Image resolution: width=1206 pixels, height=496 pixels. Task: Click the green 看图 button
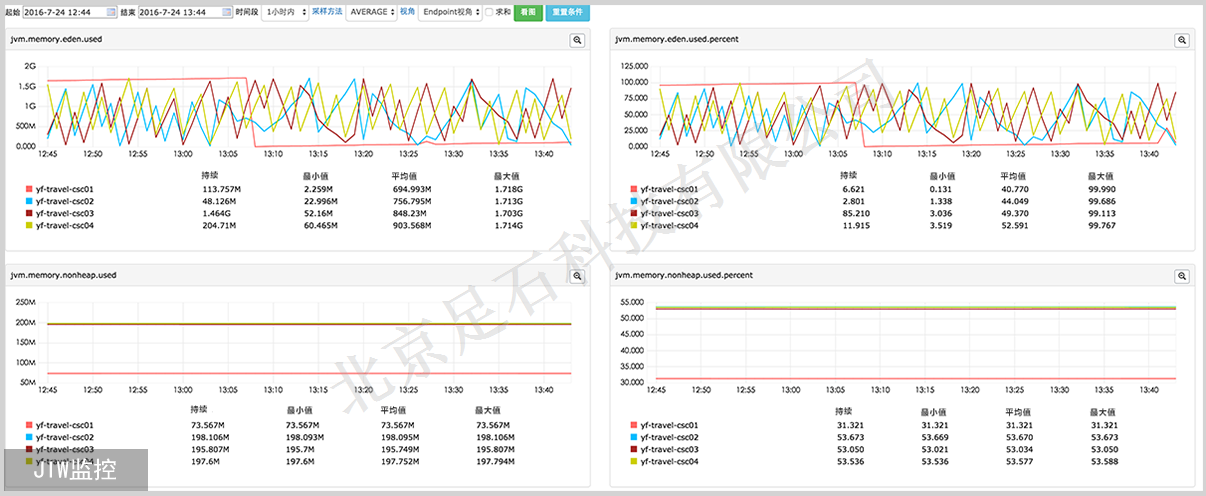tap(527, 12)
